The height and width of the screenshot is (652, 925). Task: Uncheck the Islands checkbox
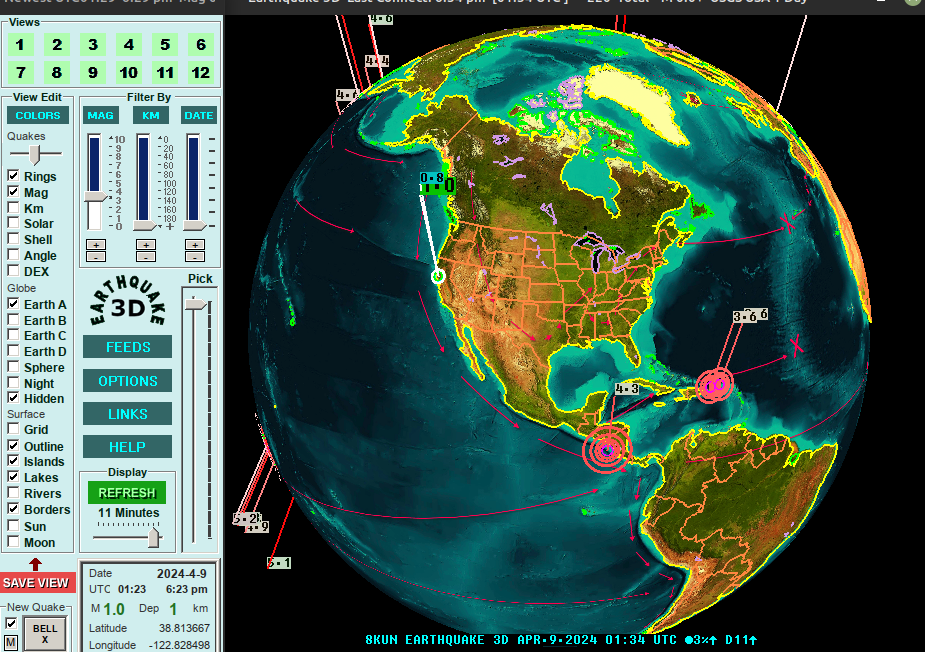[x=13, y=461]
